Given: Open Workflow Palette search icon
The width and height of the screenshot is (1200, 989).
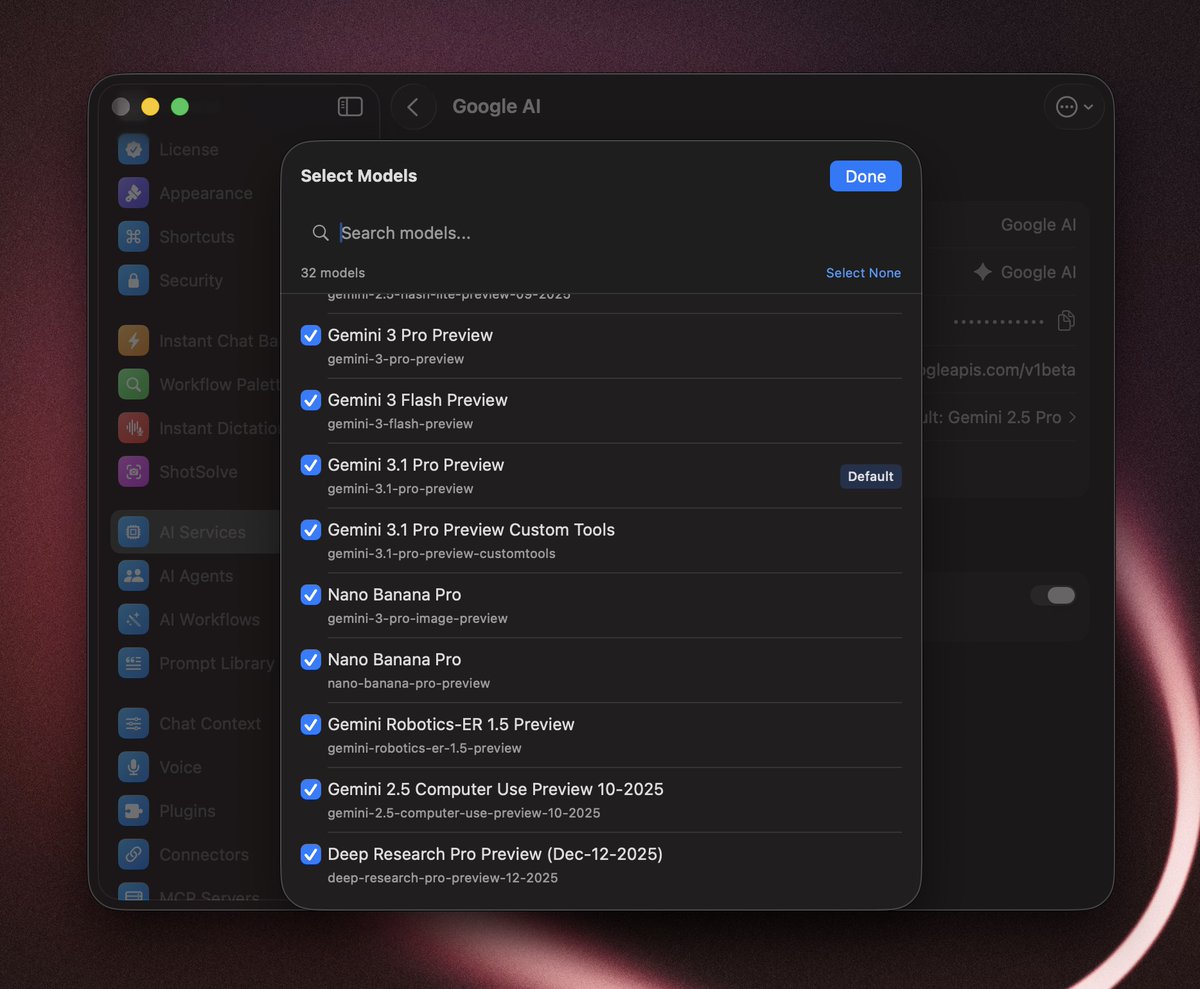Looking at the screenshot, I should pyautogui.click(x=133, y=384).
